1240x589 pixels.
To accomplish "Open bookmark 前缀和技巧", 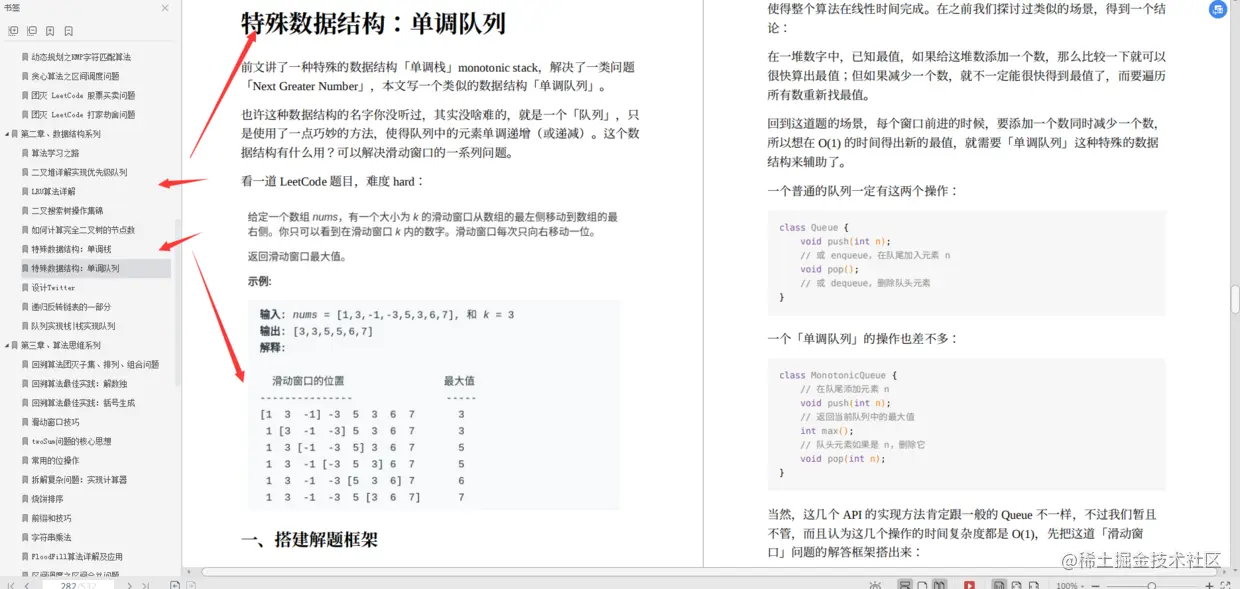I will (x=51, y=518).
